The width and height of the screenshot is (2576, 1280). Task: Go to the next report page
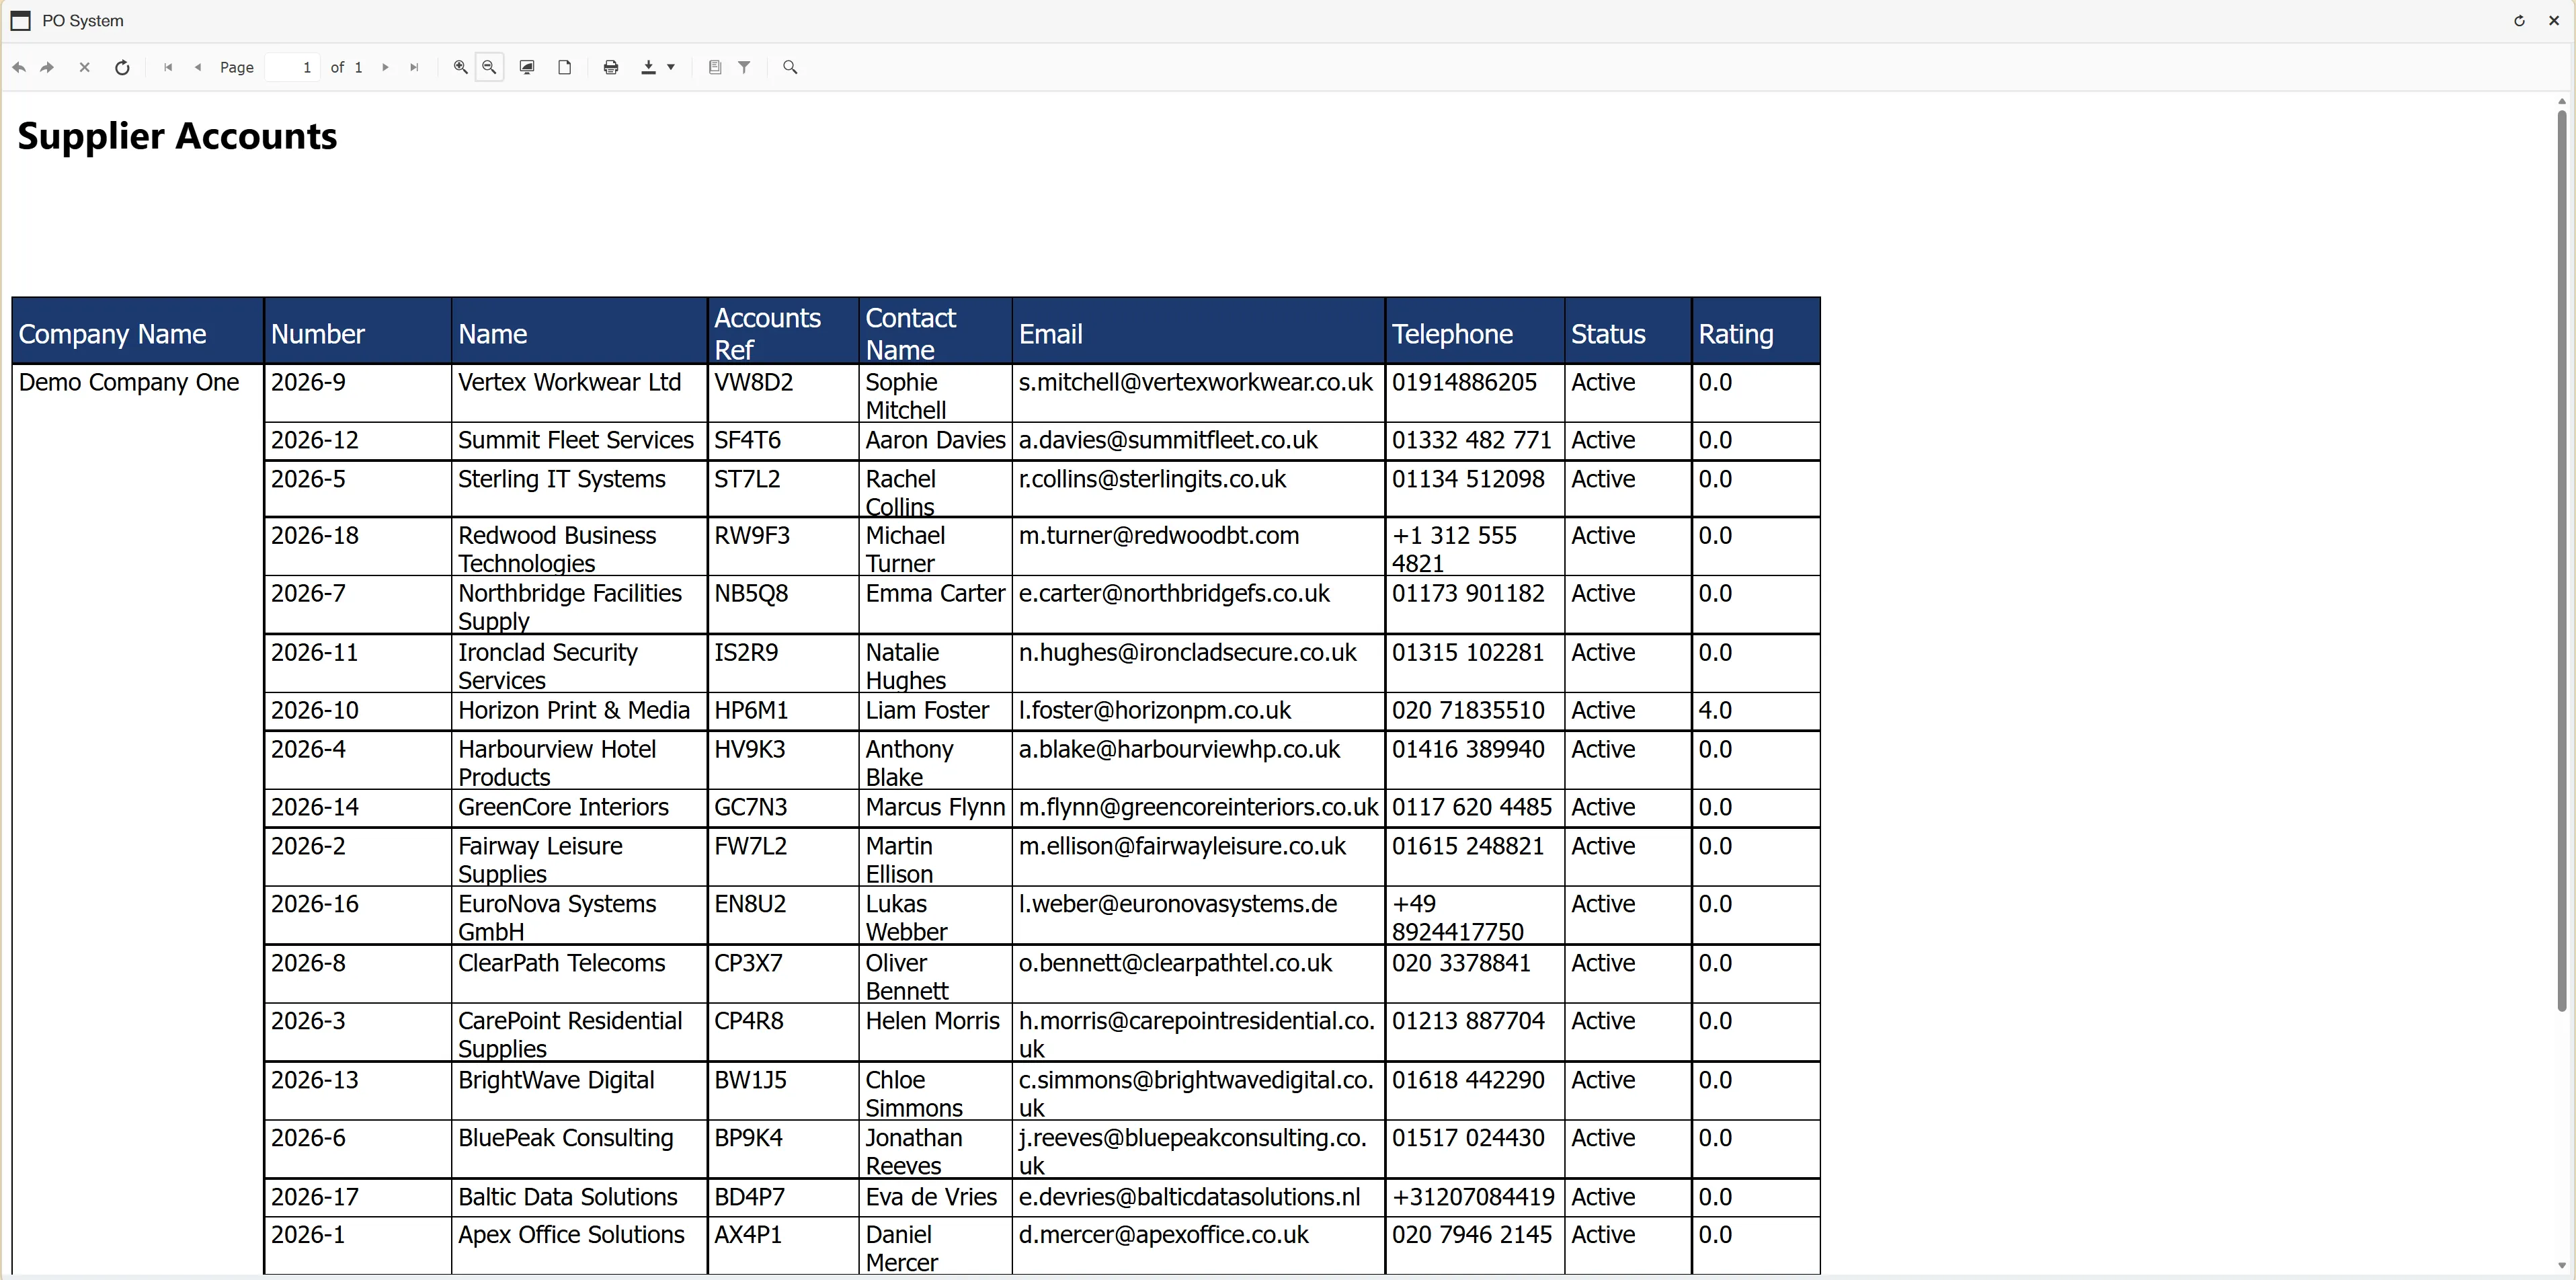385,67
